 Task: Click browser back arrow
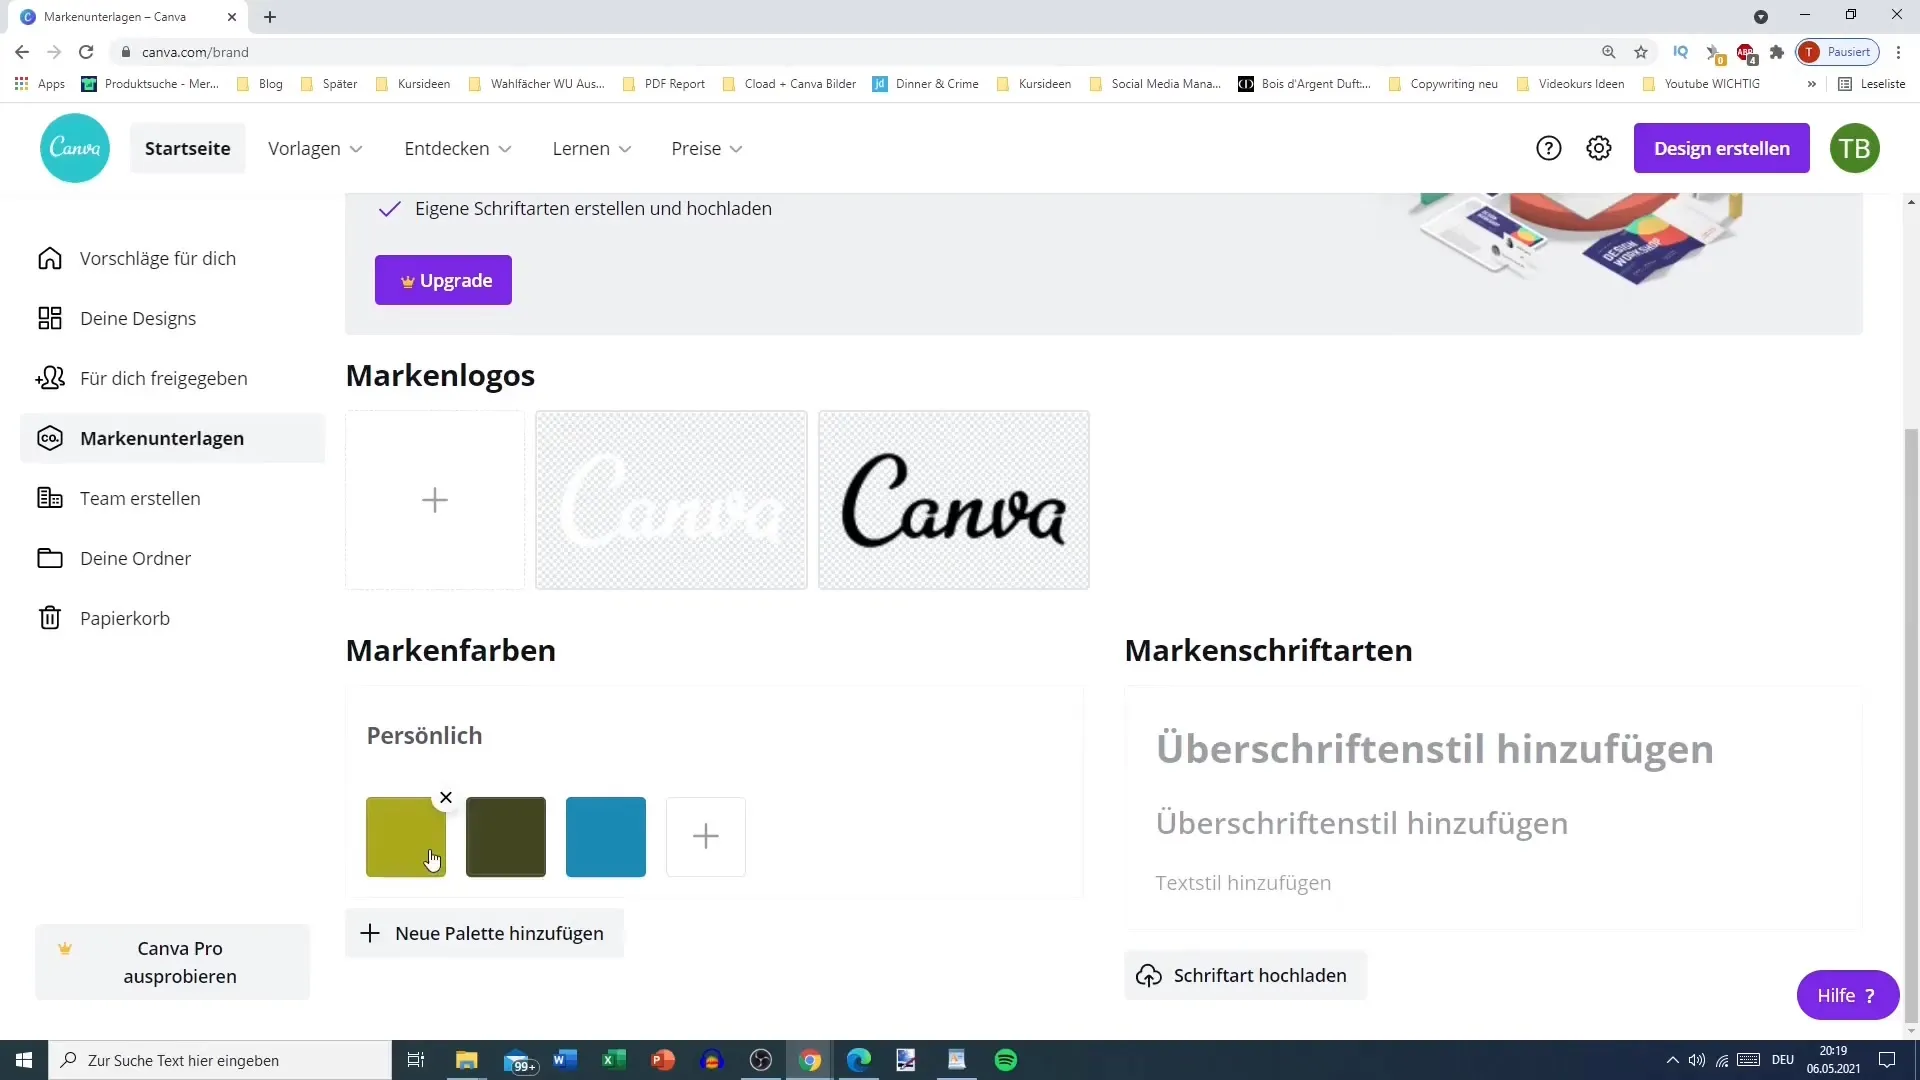tap(22, 52)
